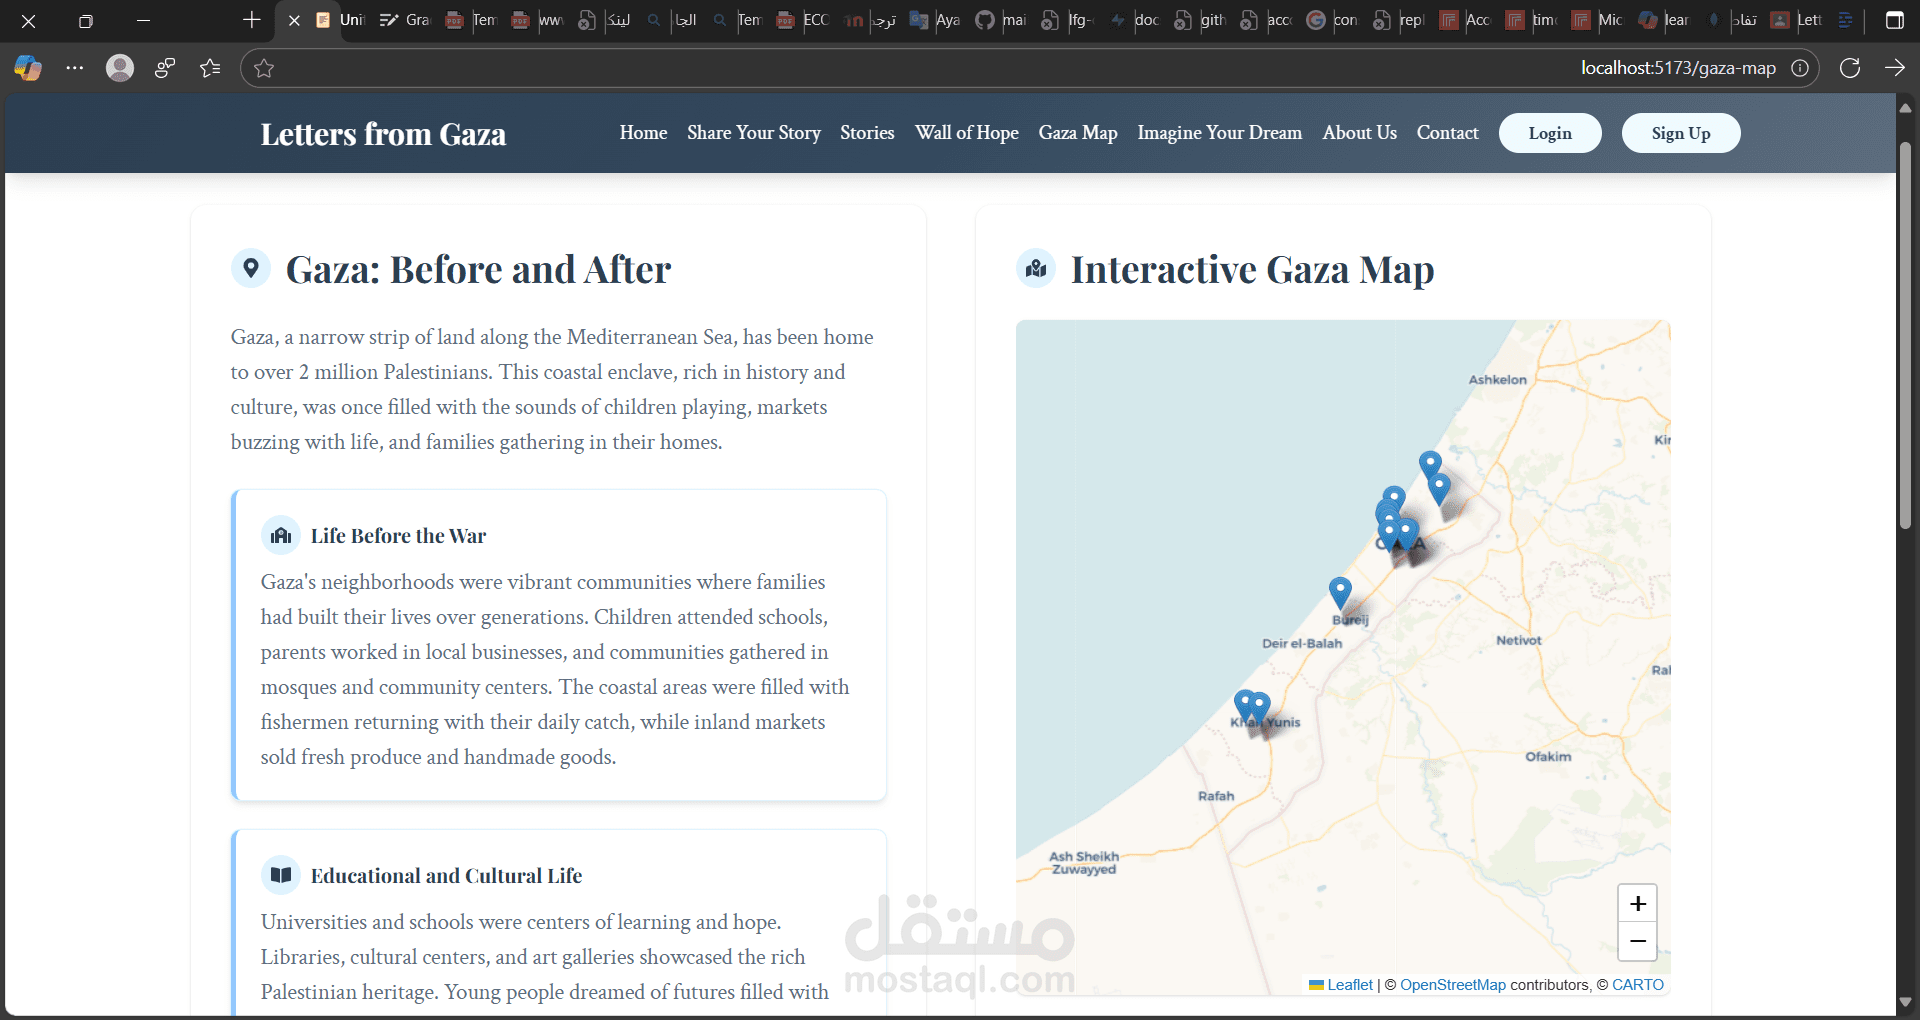Click the 'Ofakim' label on the map
Image resolution: width=1920 pixels, height=1020 pixels.
[1548, 757]
